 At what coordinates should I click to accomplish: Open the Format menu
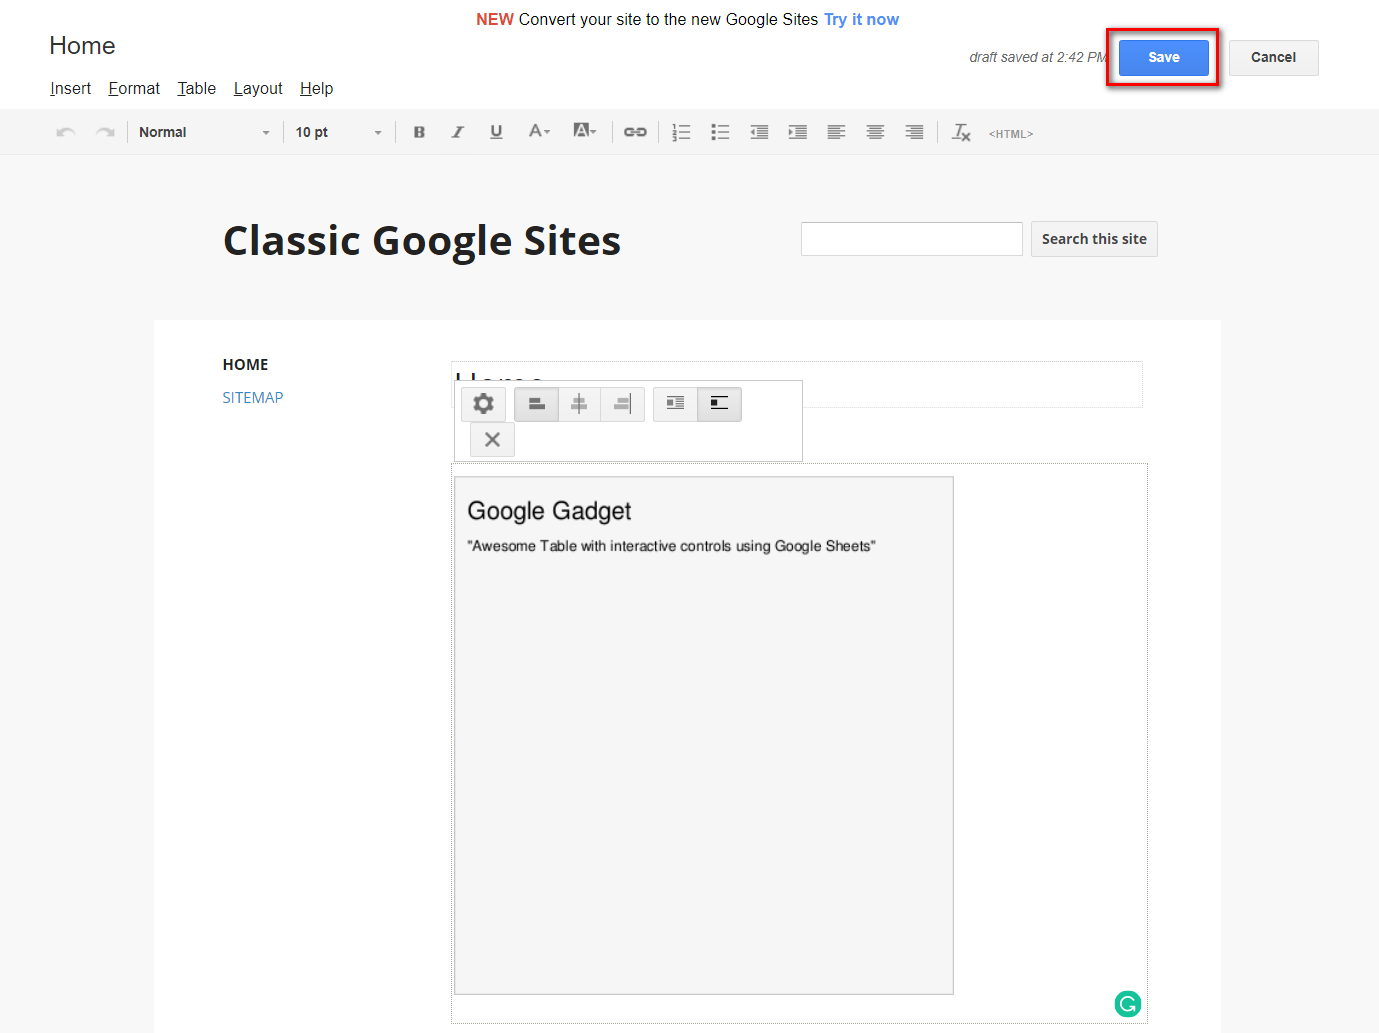pos(134,88)
